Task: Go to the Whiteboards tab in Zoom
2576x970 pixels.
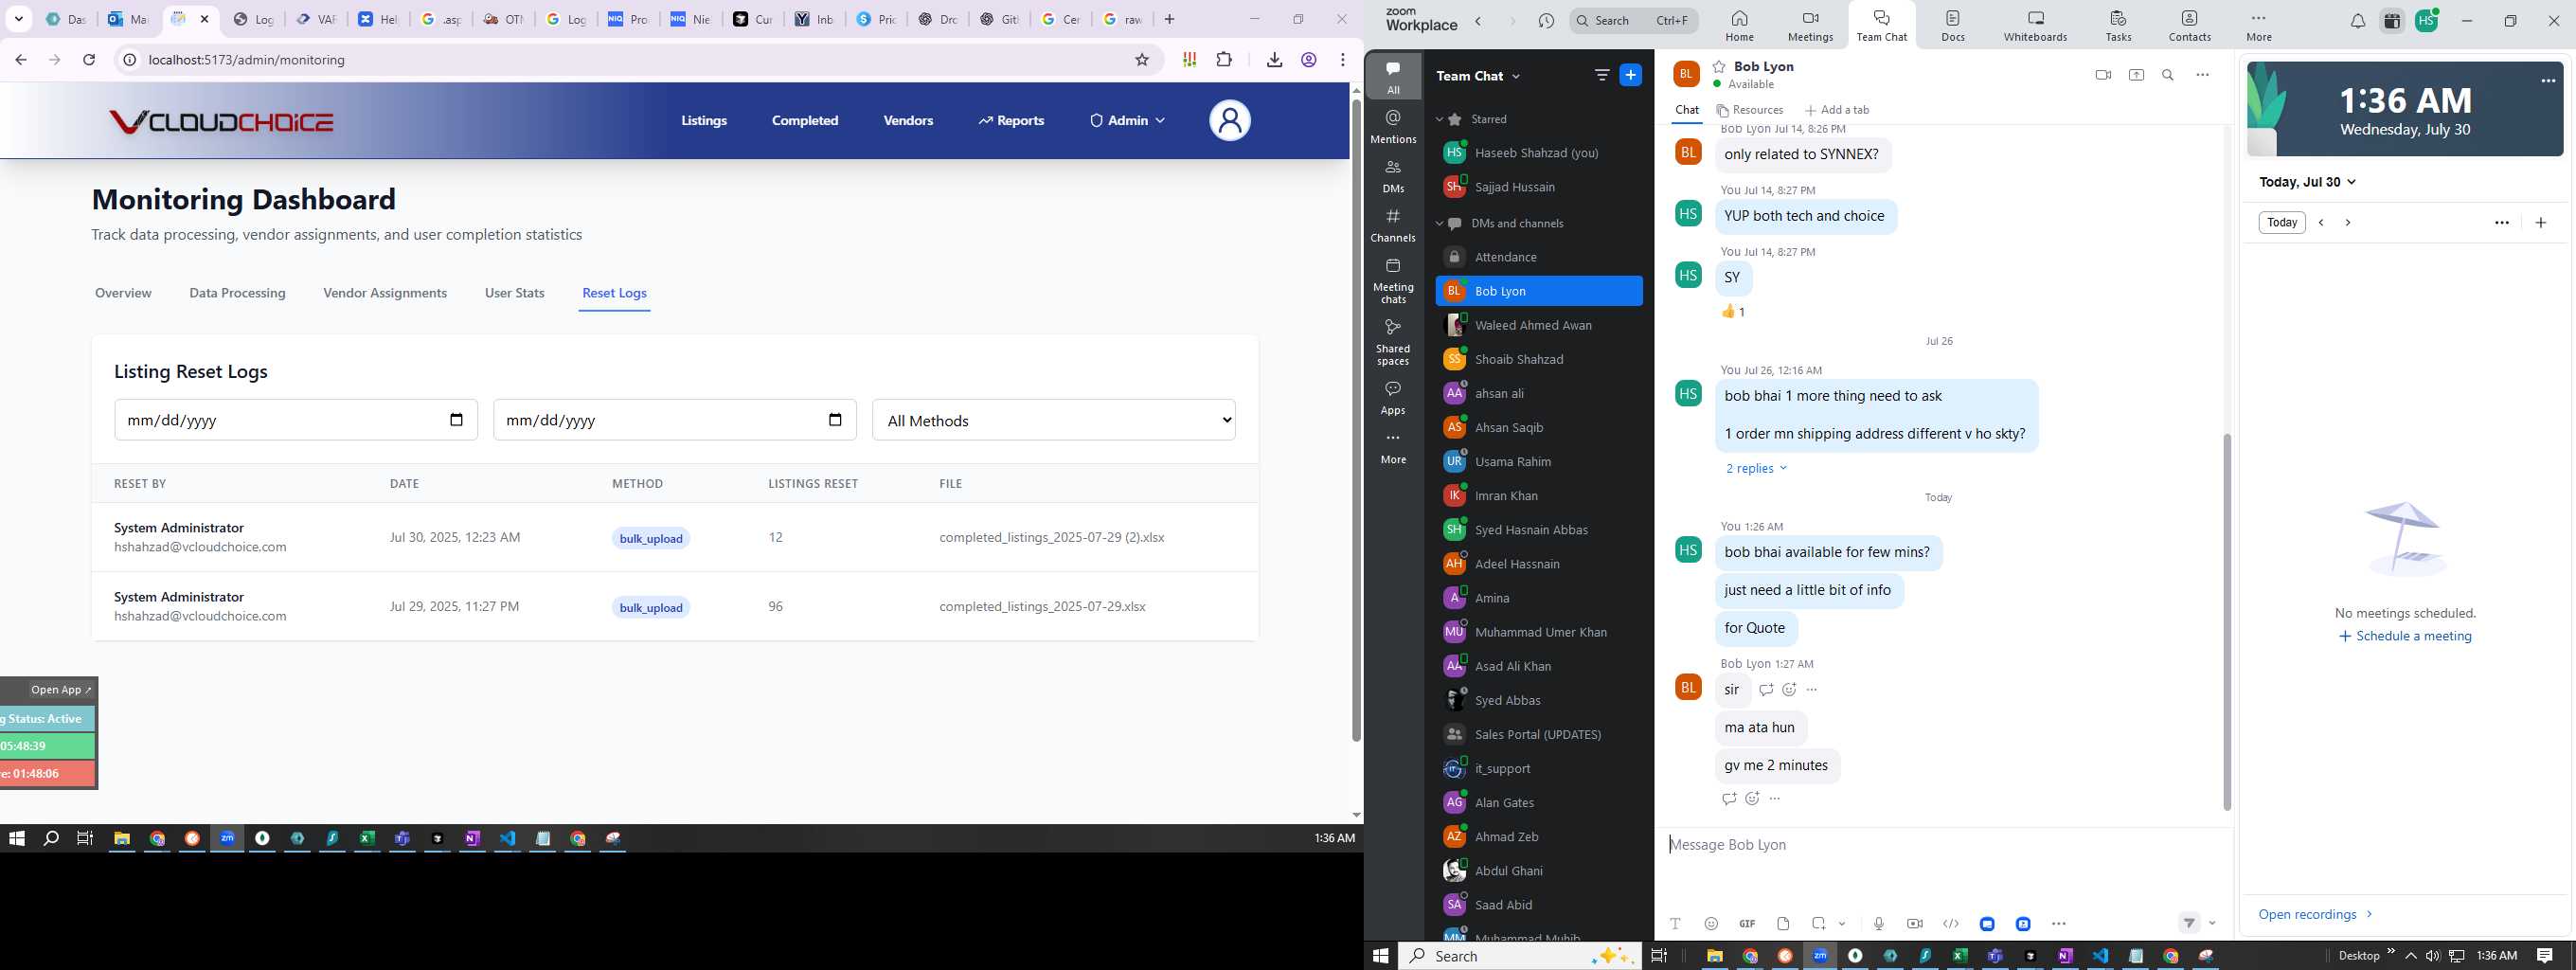Action: click(2035, 25)
